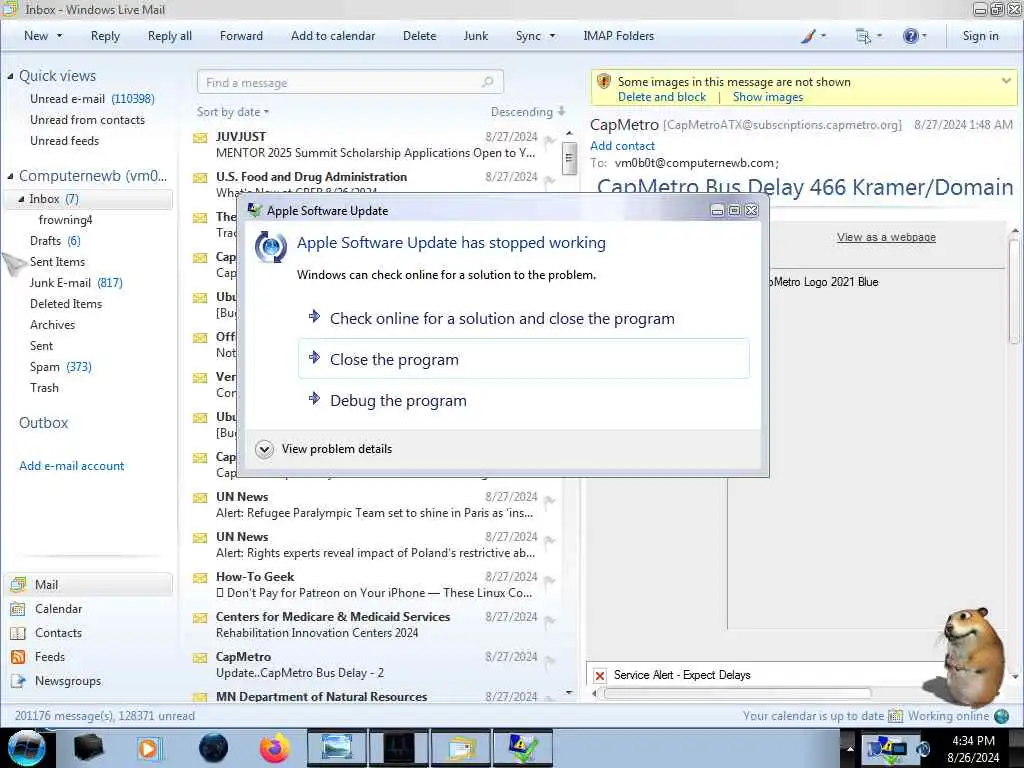1024x768 pixels.
Task: Click the reading pane horizontal scrollbar
Action: [738, 693]
